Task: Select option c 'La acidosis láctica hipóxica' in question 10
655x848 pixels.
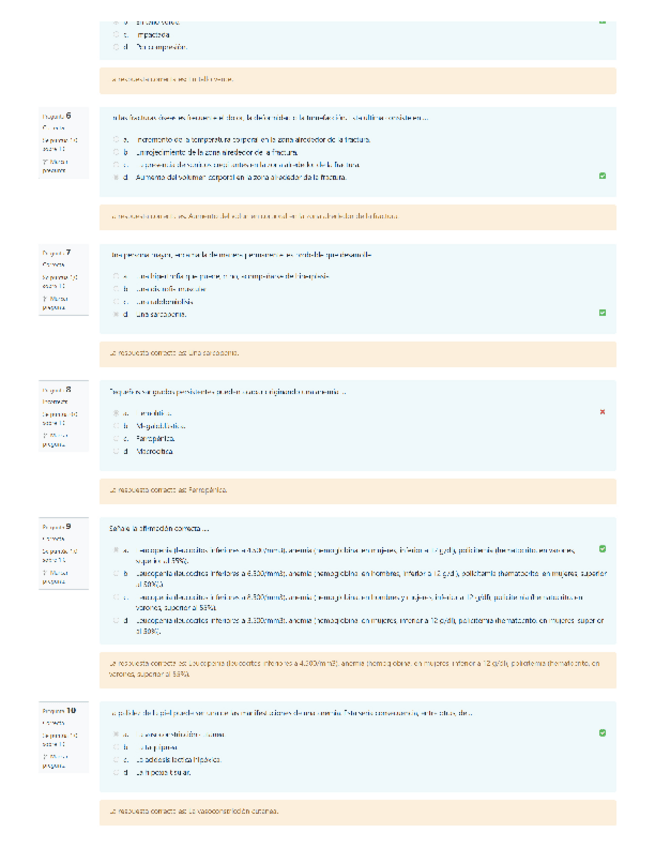Action: click(x=116, y=759)
